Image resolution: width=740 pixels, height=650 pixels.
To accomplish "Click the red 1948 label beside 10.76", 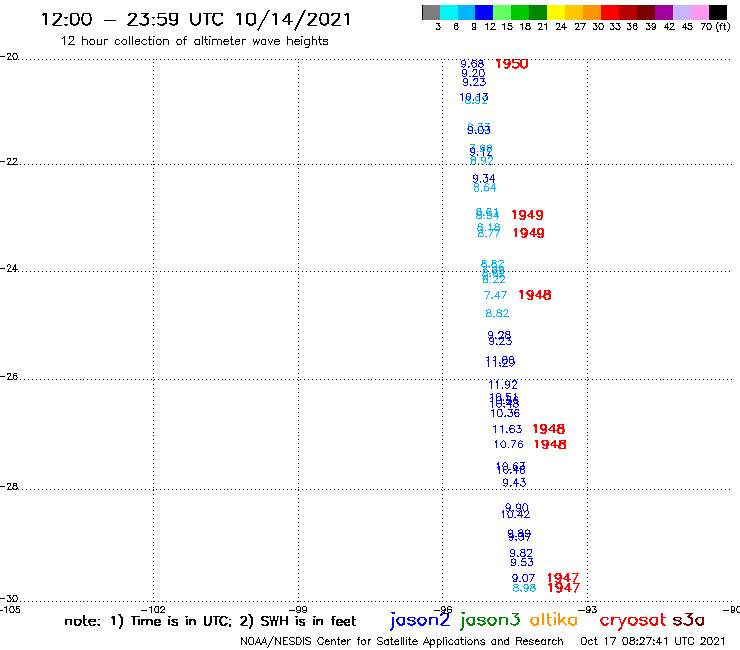I will pyautogui.click(x=550, y=444).
